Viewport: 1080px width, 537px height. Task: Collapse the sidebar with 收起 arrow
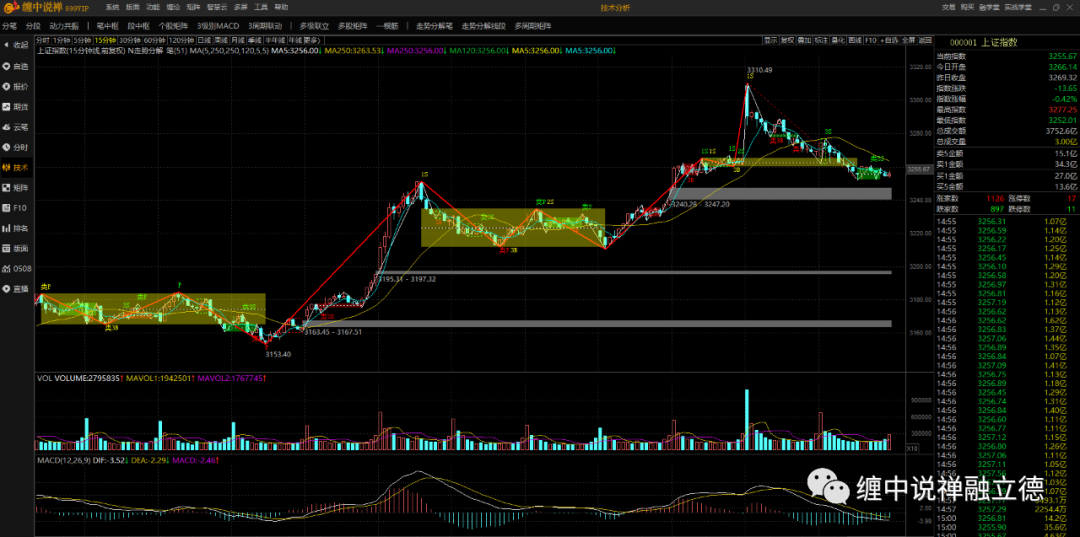click(x=17, y=45)
